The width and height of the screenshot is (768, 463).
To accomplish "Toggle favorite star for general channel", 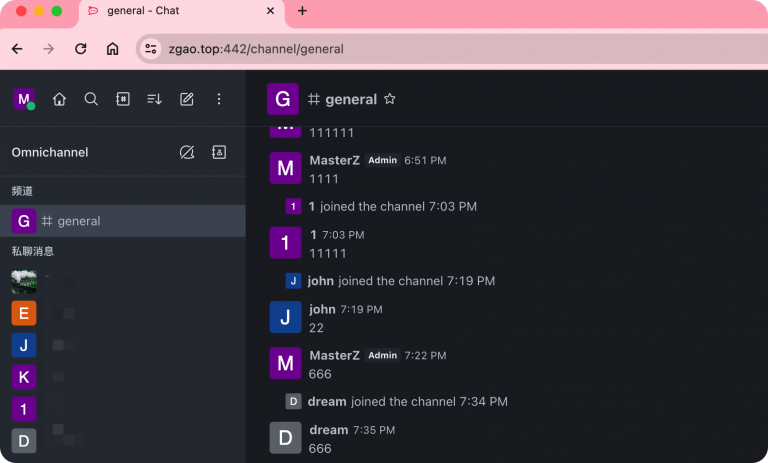I will [x=390, y=99].
